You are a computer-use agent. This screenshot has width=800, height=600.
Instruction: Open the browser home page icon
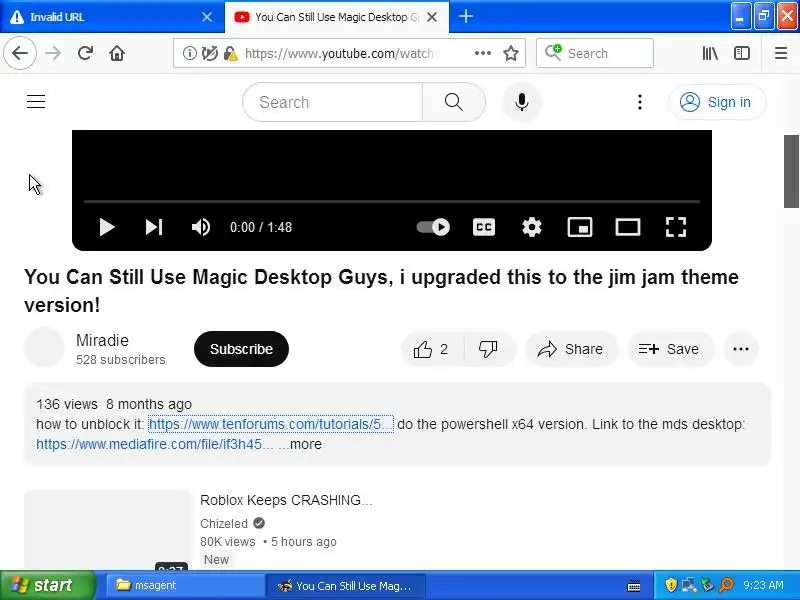(x=117, y=53)
